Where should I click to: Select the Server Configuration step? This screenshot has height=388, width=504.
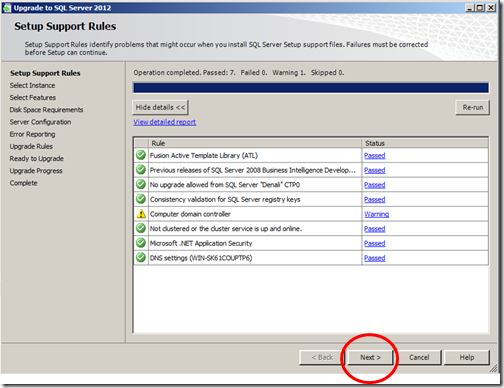pyautogui.click(x=40, y=122)
